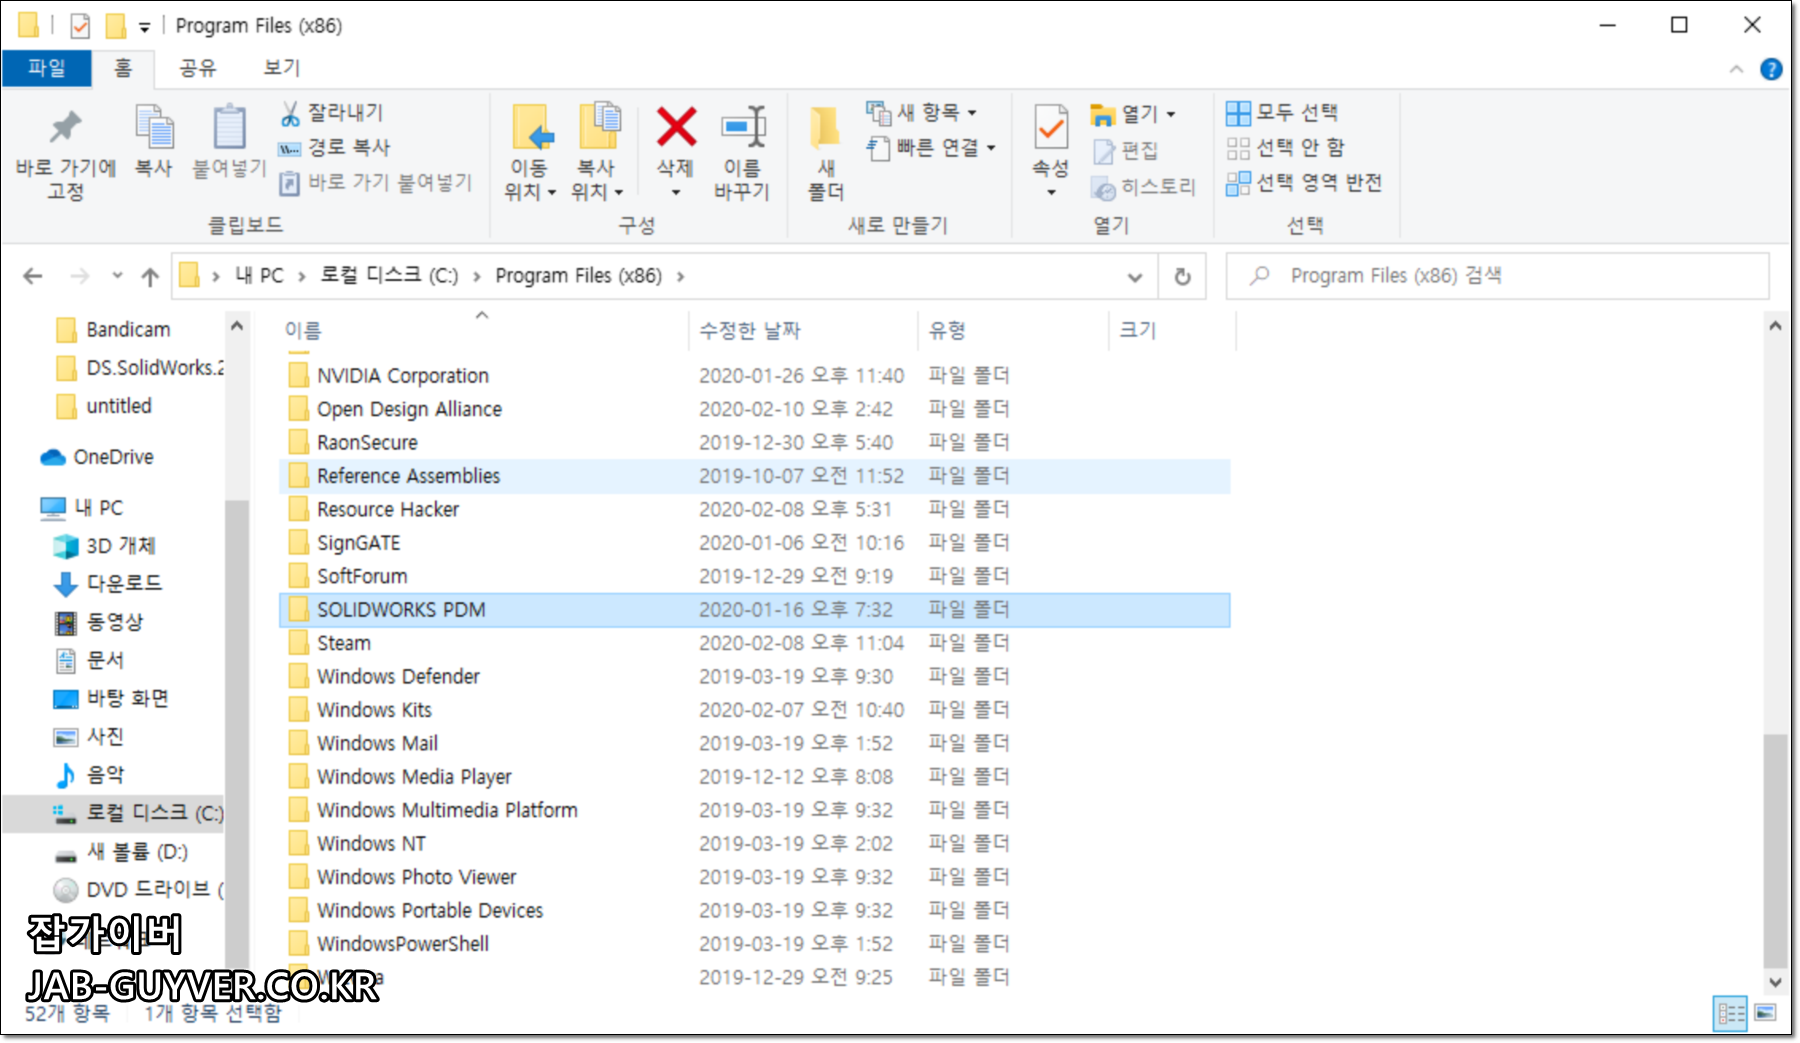Select the Resource Hacker folder

[x=755, y=510]
